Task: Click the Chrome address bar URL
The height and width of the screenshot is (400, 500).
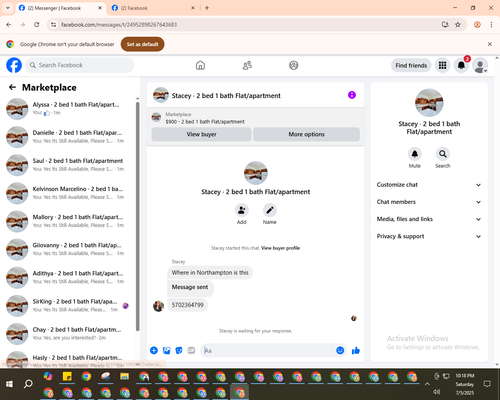Action: [x=119, y=25]
